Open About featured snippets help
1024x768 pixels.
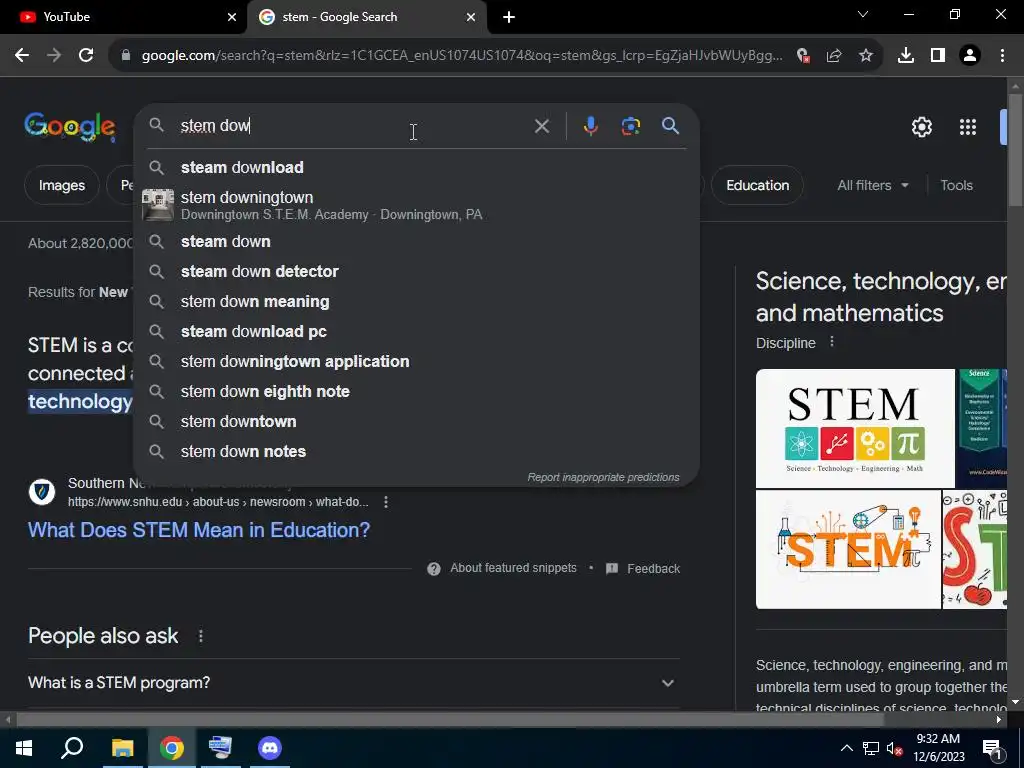click(502, 568)
